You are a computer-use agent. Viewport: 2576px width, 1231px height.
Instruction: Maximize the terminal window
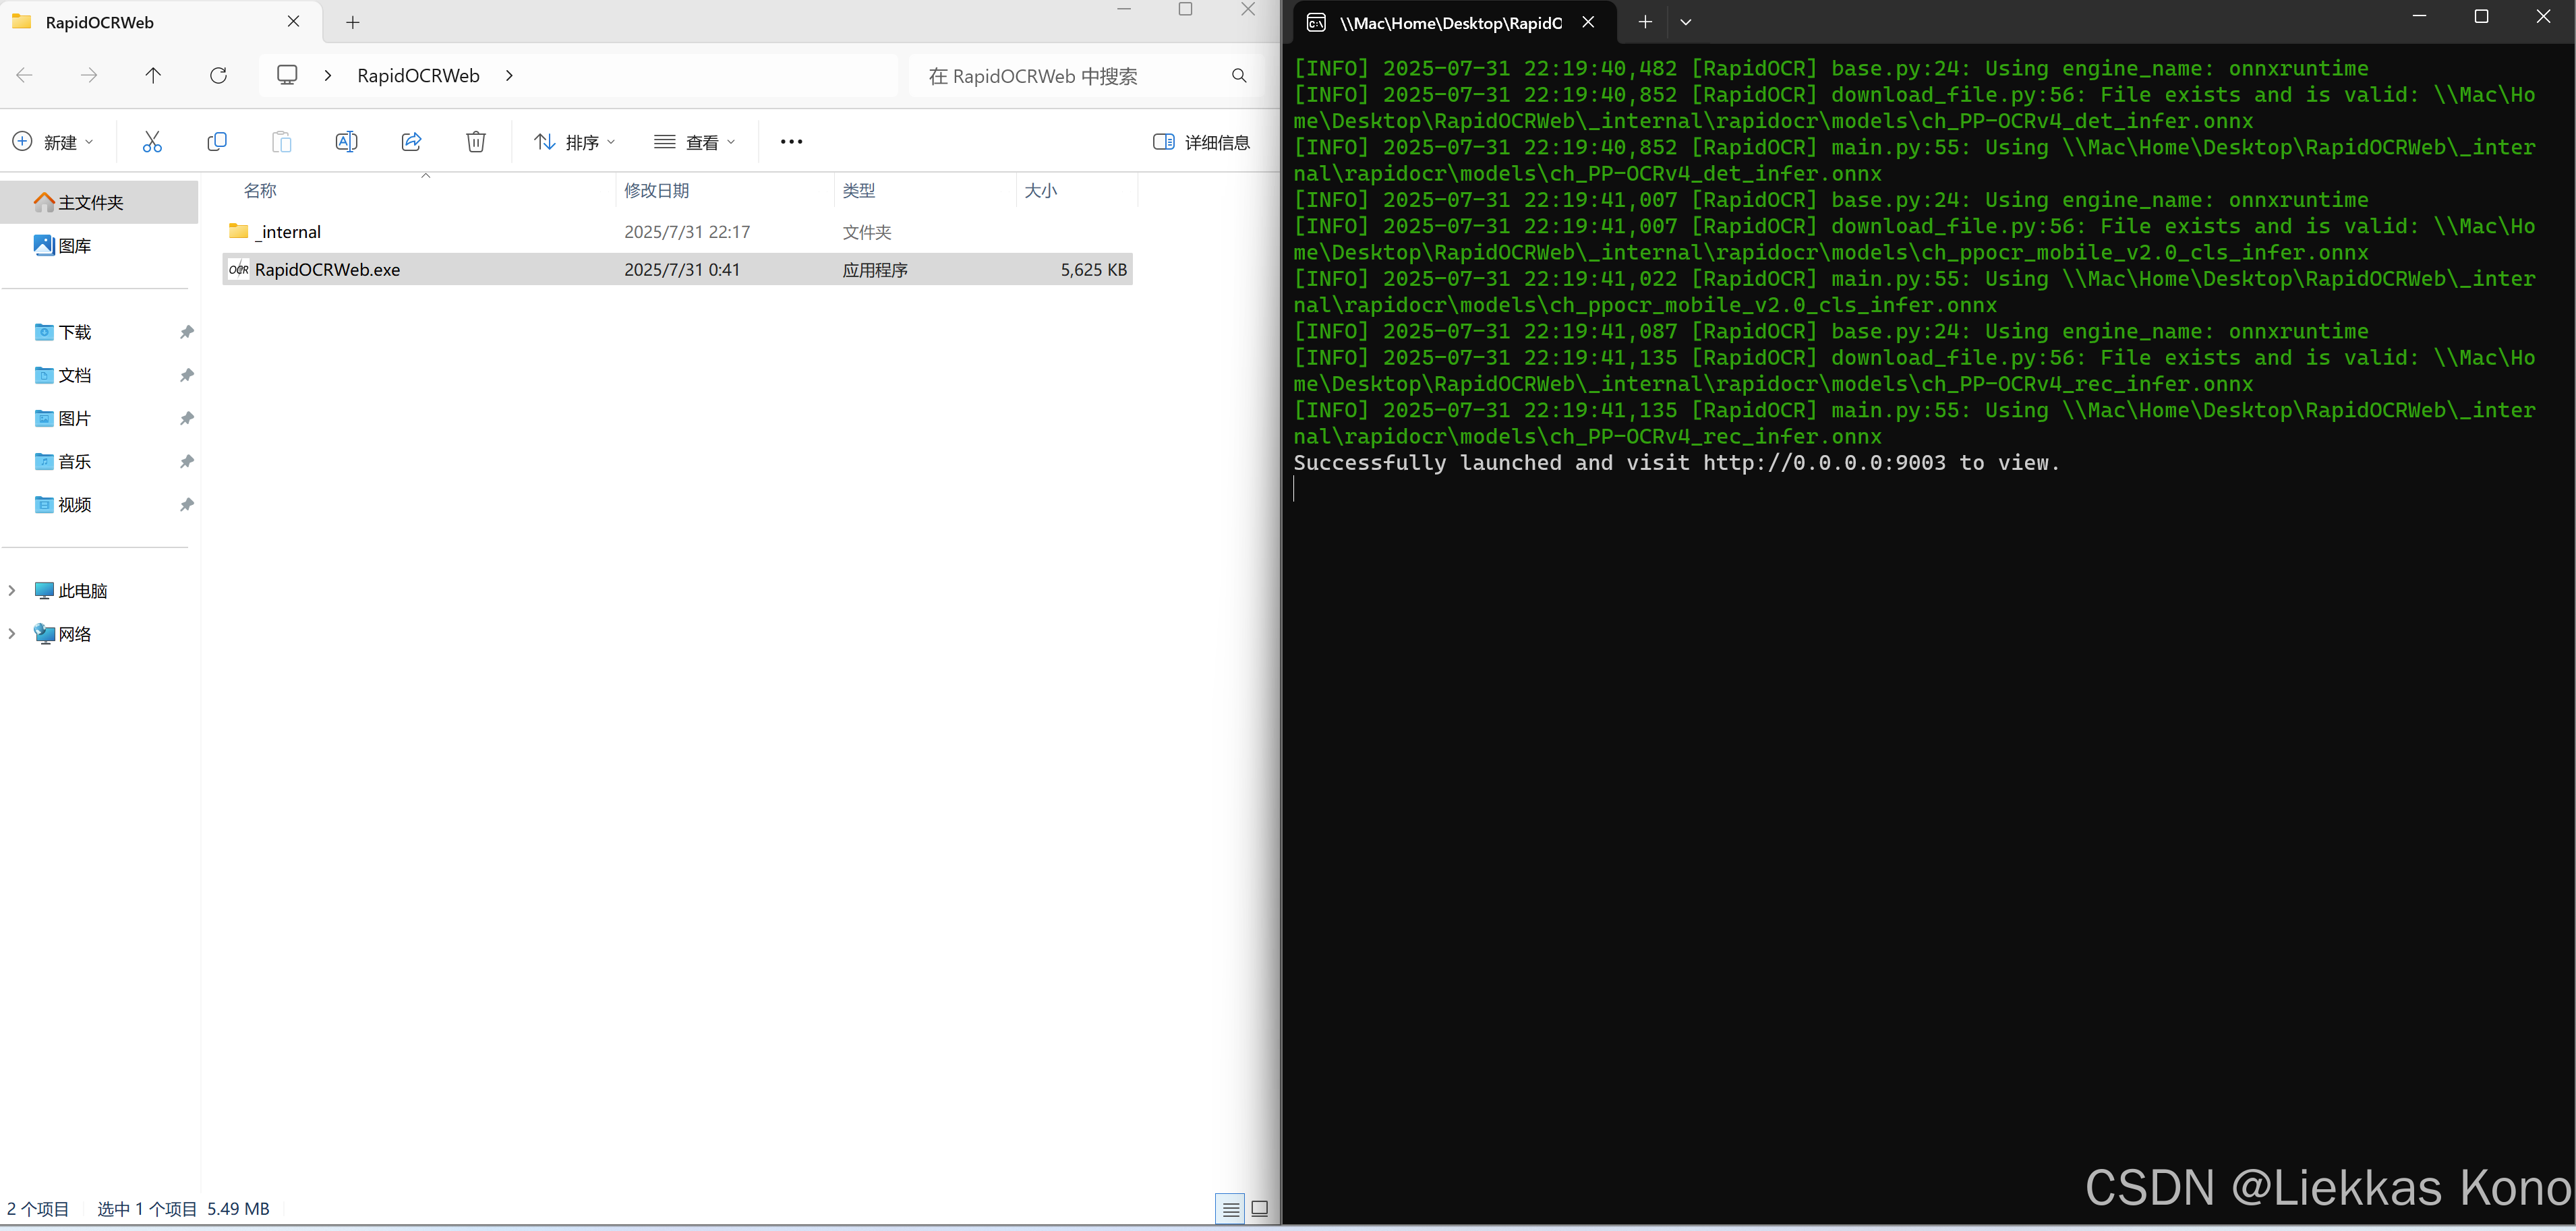coord(2481,17)
